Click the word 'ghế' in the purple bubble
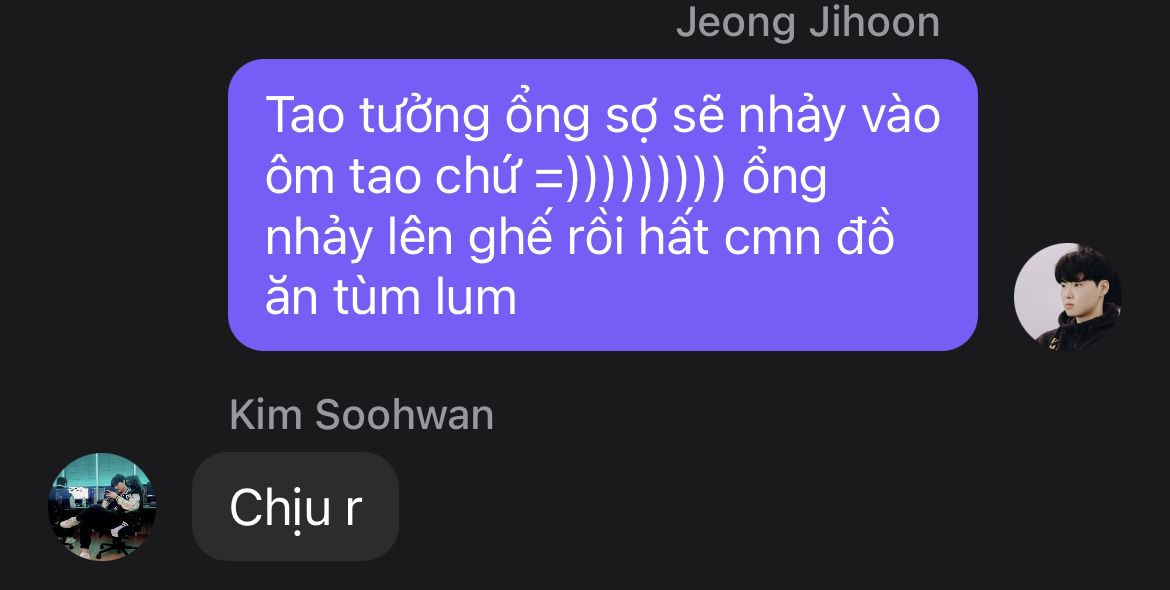 (511, 238)
